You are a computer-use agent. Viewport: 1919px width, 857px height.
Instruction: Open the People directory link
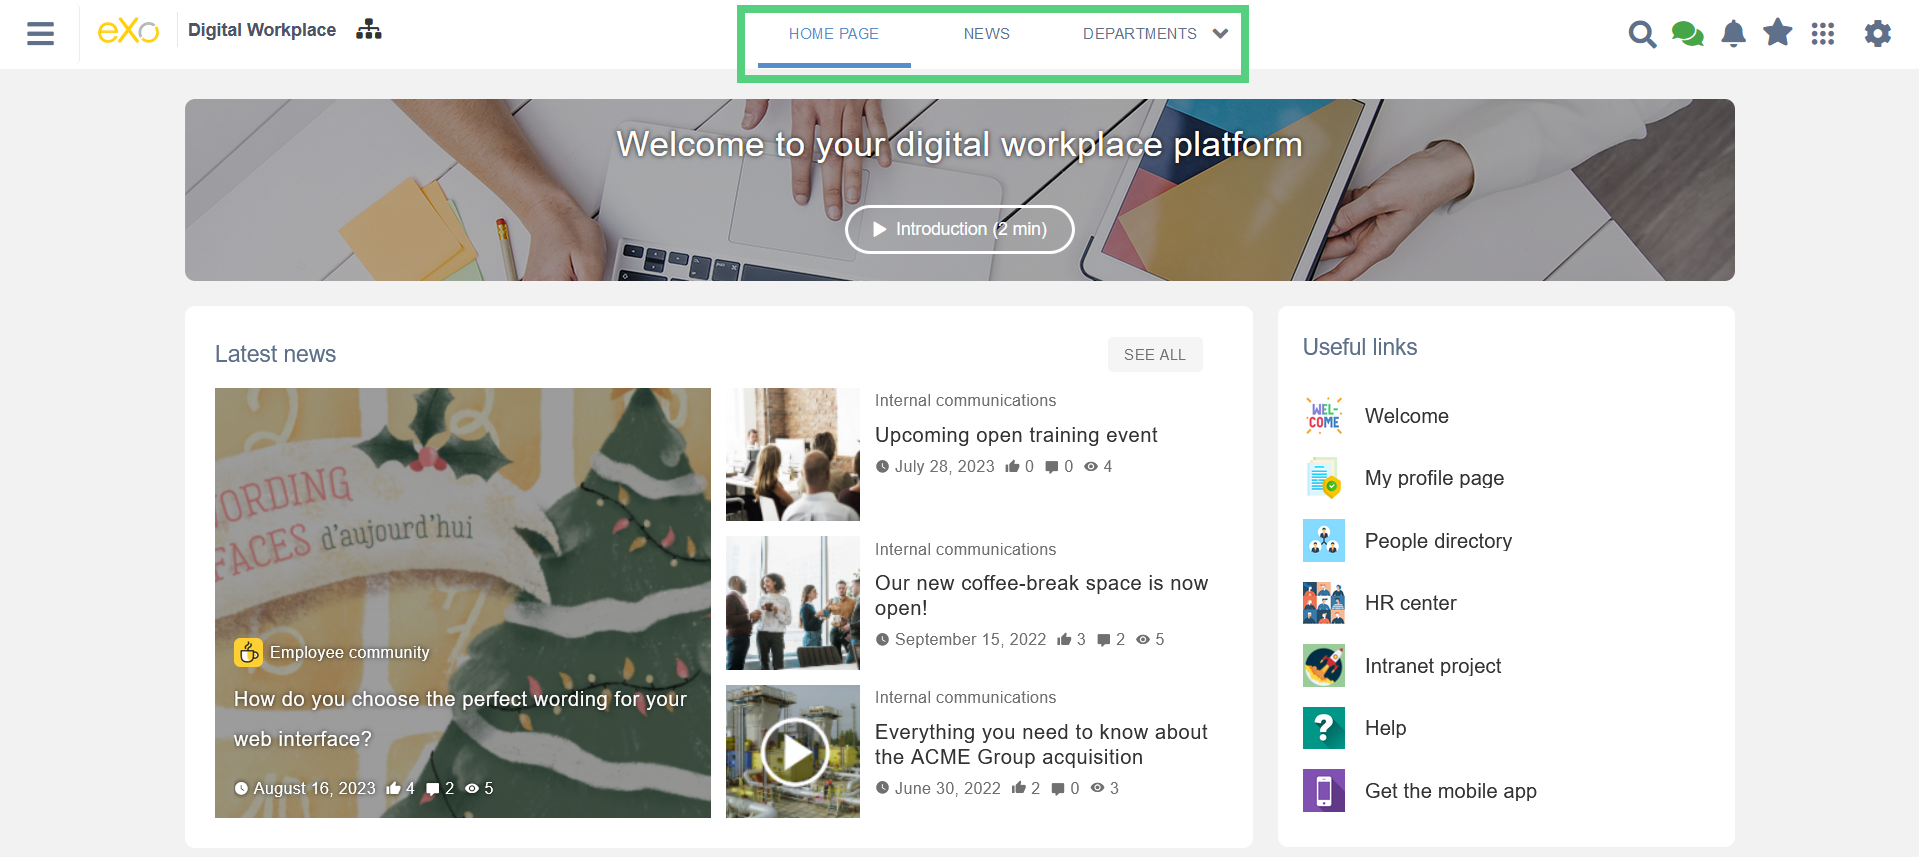(x=1438, y=541)
